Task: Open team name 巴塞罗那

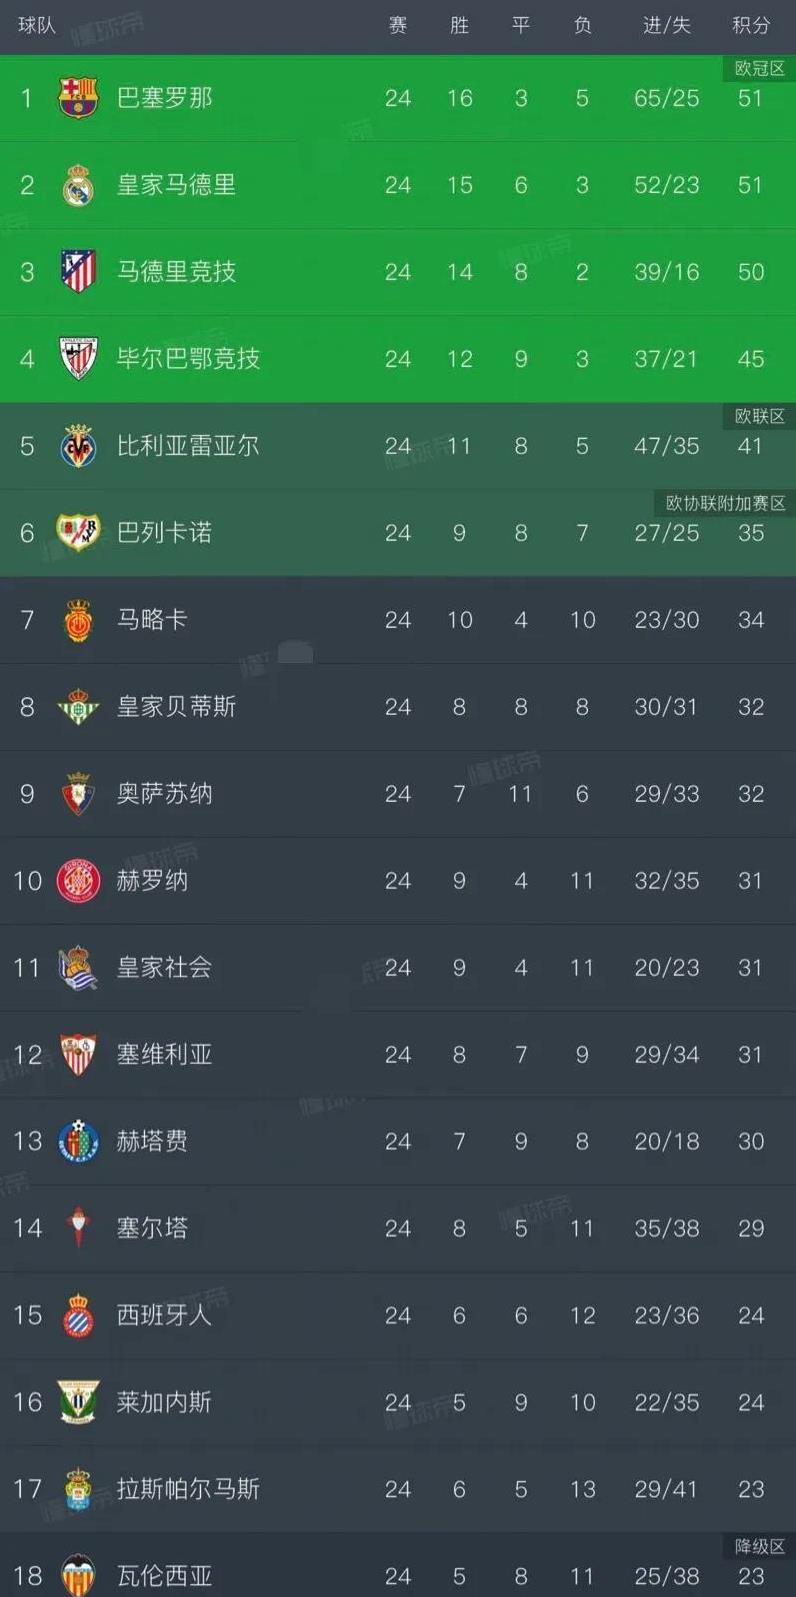Action: [x=164, y=98]
